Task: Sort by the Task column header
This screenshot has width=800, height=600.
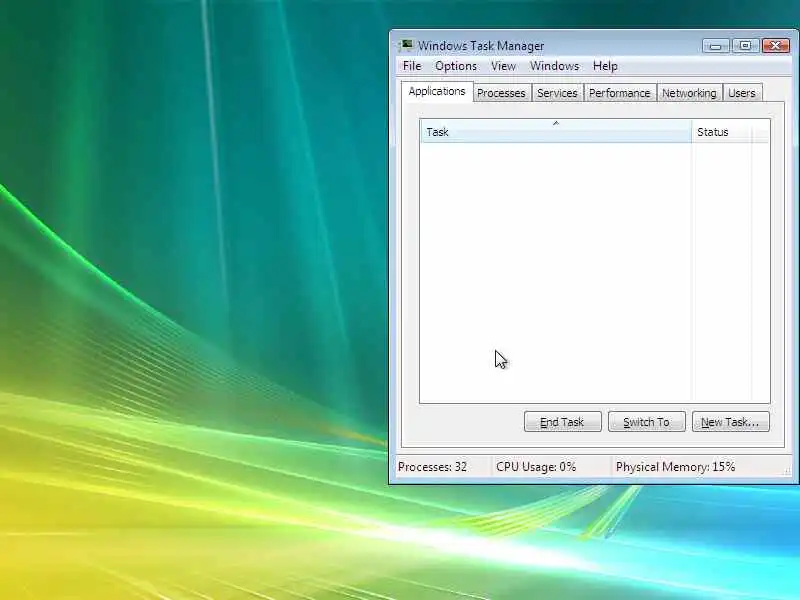Action: tap(556, 132)
